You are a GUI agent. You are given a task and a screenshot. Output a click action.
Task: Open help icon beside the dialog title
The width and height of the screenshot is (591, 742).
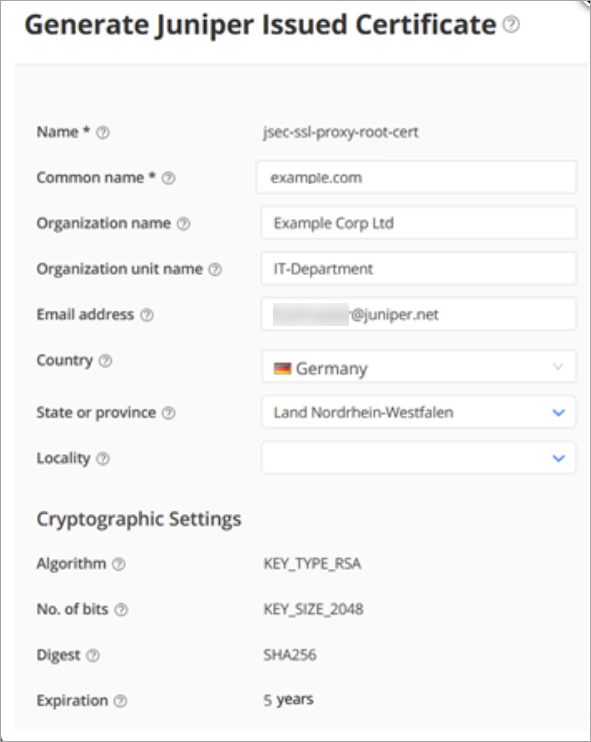[511, 24]
